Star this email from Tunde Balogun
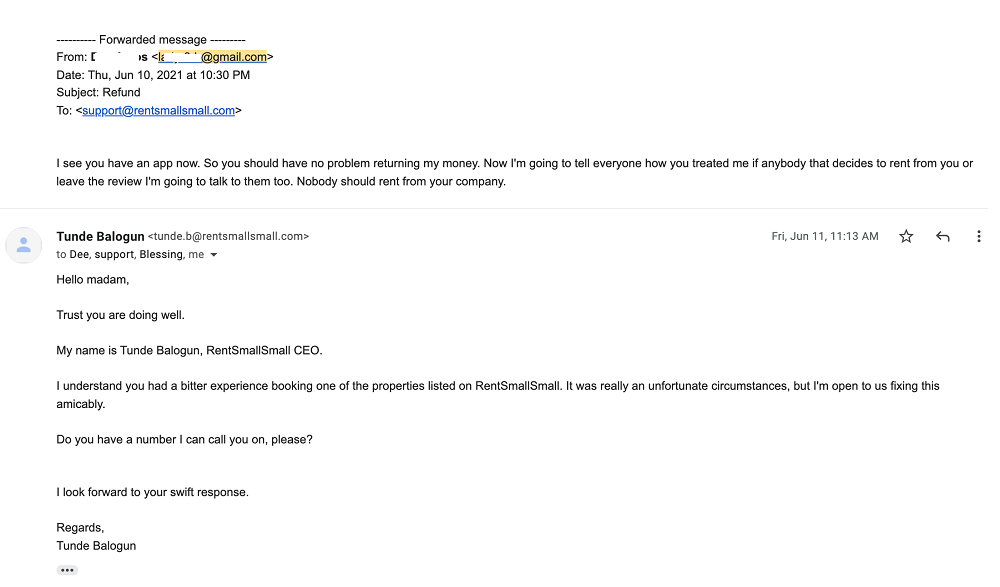1000x587 pixels. click(906, 237)
